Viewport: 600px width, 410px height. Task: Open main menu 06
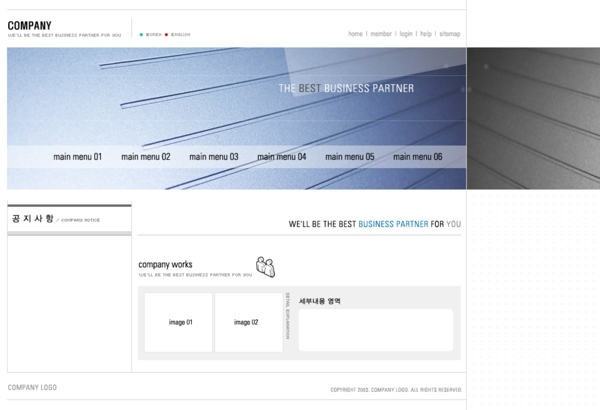click(x=418, y=157)
